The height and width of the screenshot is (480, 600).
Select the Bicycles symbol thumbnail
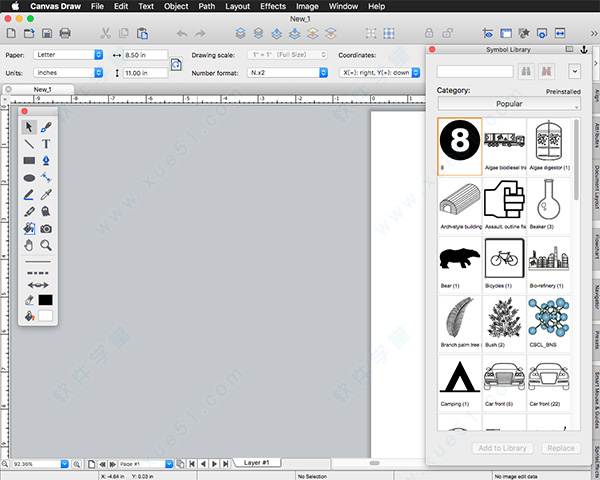click(505, 257)
